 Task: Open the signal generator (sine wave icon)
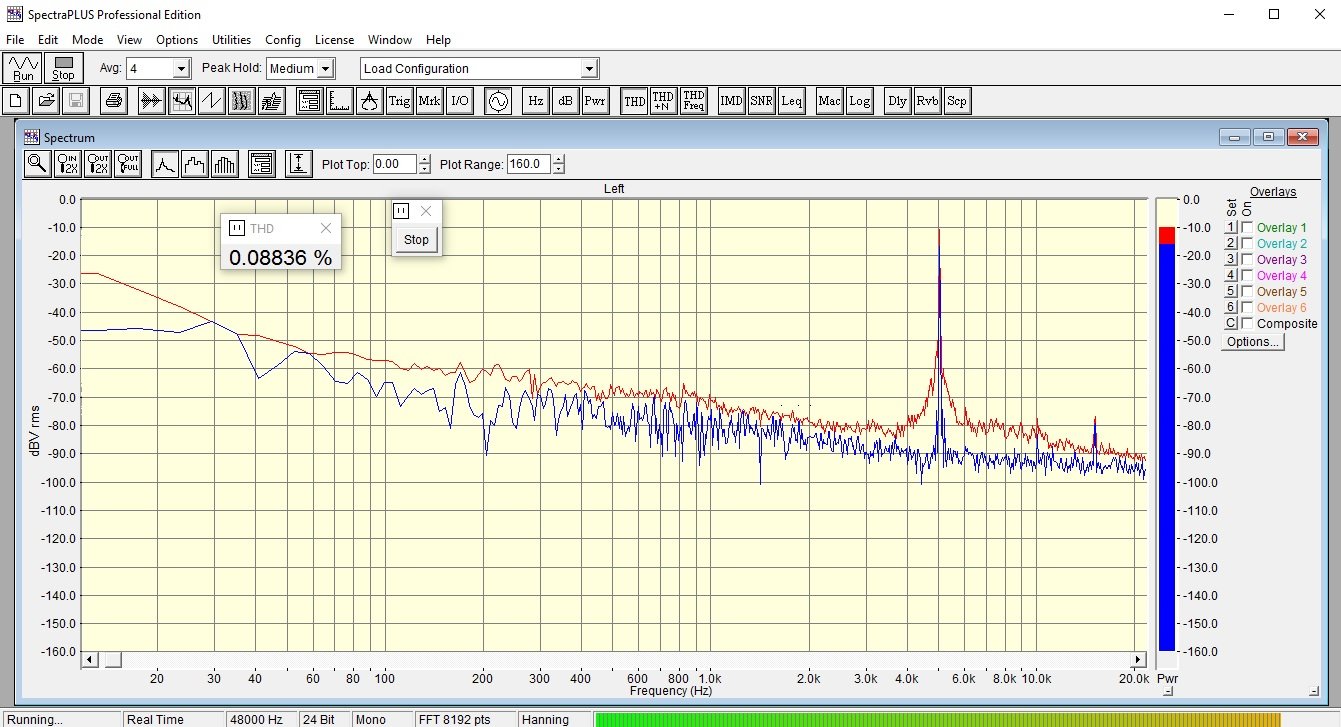[498, 101]
